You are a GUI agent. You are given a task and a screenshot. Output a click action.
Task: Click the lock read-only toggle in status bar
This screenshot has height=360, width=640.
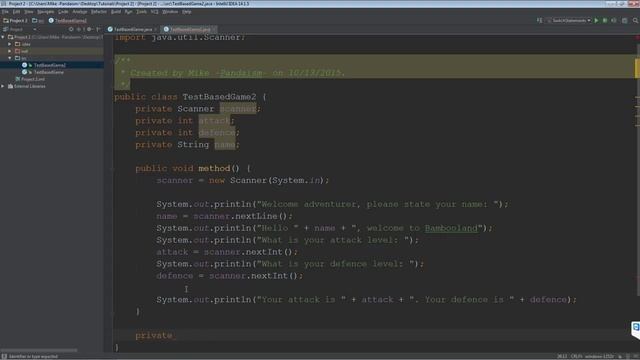click(620, 357)
